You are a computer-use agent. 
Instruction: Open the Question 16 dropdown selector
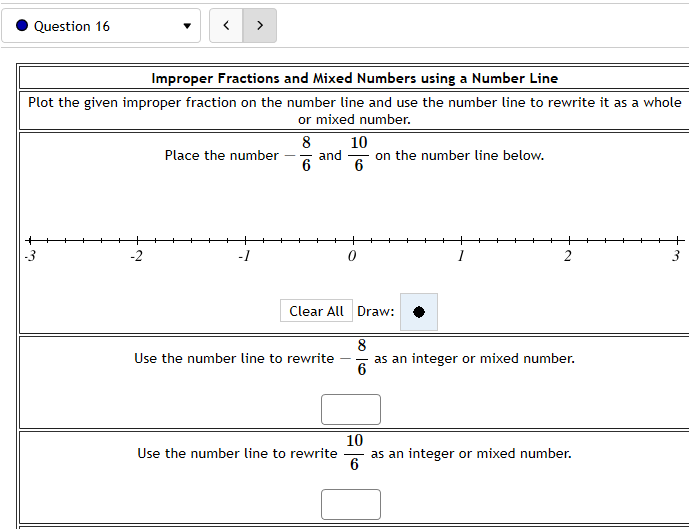point(100,26)
